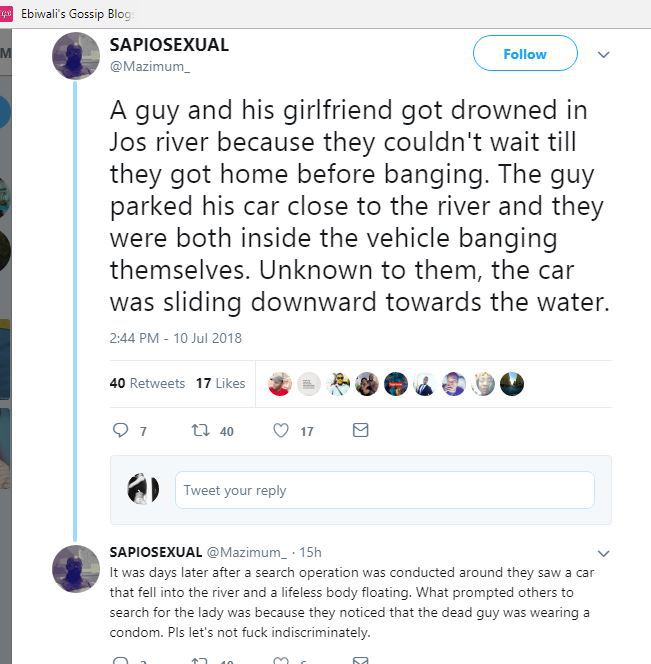Viewport: 651px width, 664px height.
Task: Click the "Tweet your reply" input field
Action: (x=385, y=490)
